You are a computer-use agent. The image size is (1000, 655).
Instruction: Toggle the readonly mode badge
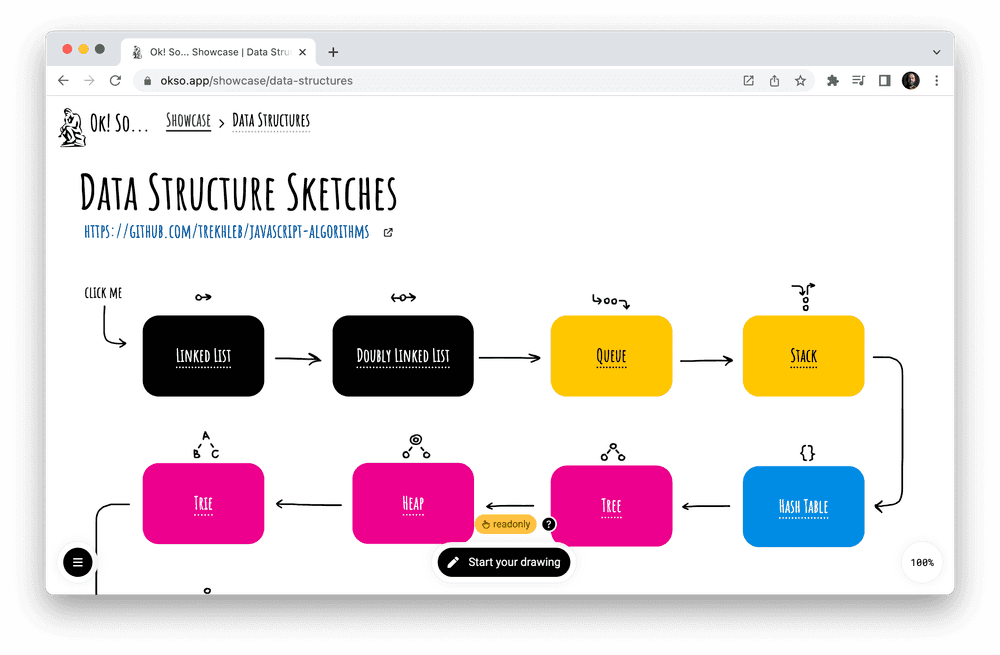tap(506, 524)
